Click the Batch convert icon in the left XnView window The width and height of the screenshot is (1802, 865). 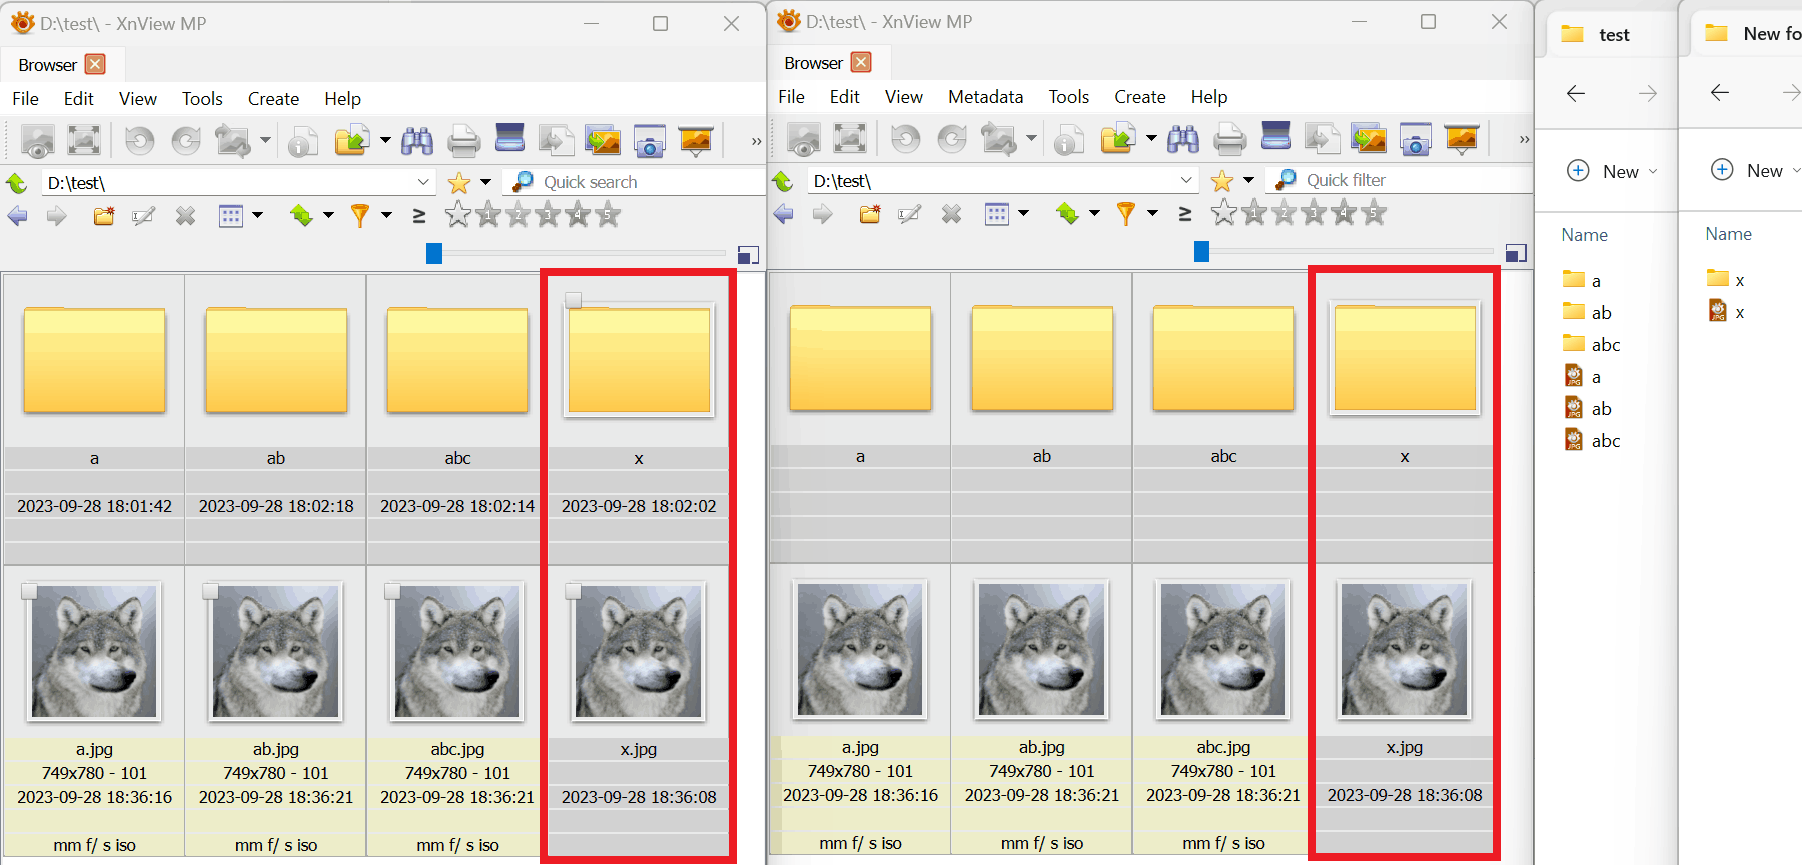click(603, 141)
